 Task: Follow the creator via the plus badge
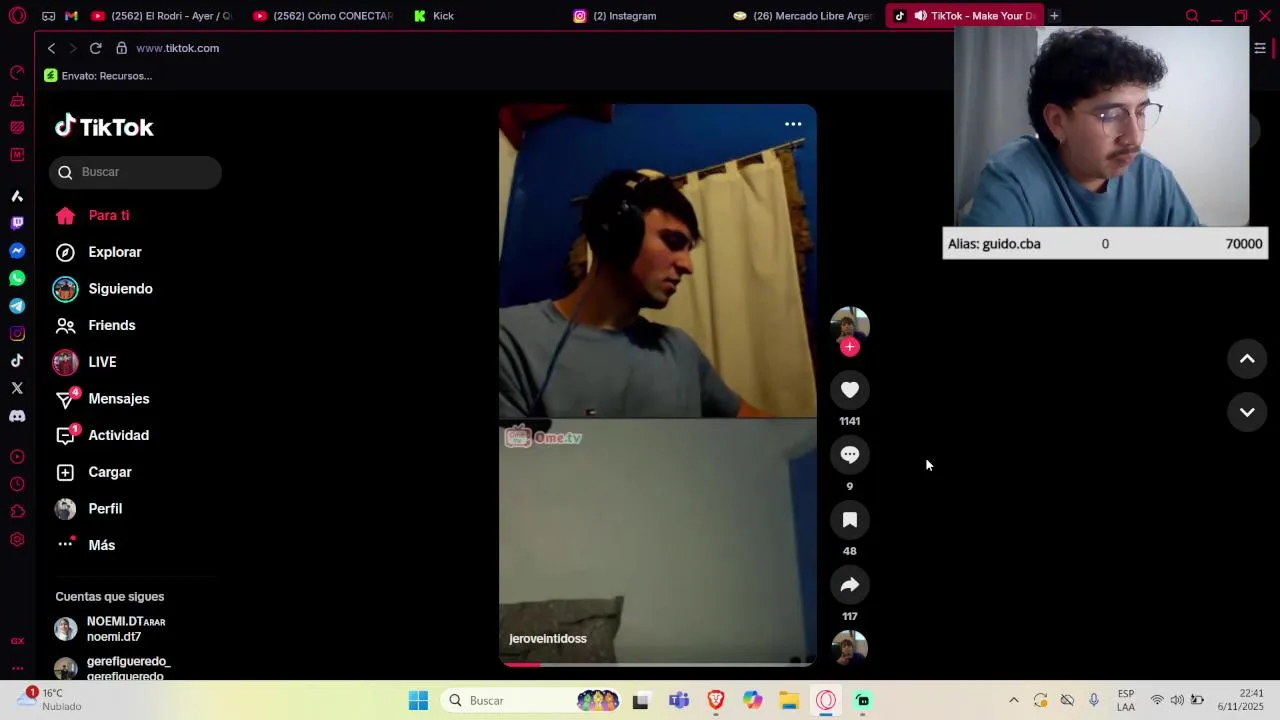[850, 347]
